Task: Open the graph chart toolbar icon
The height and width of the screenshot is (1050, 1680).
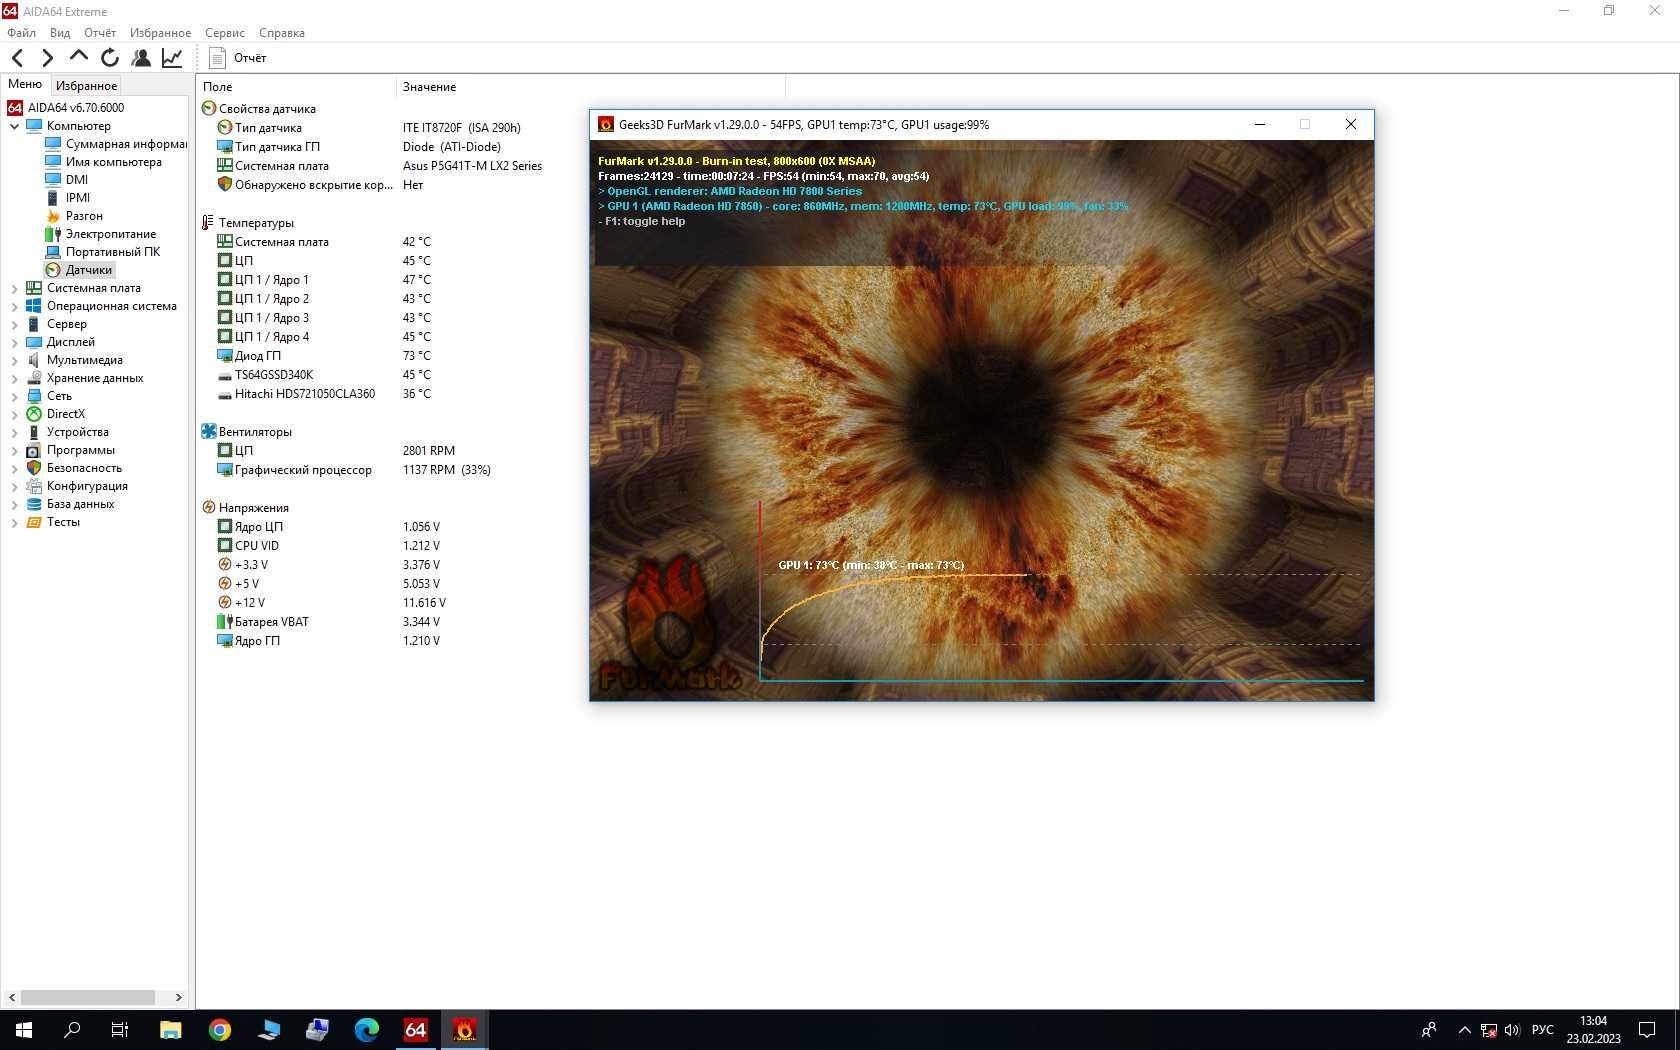Action: pos(172,58)
